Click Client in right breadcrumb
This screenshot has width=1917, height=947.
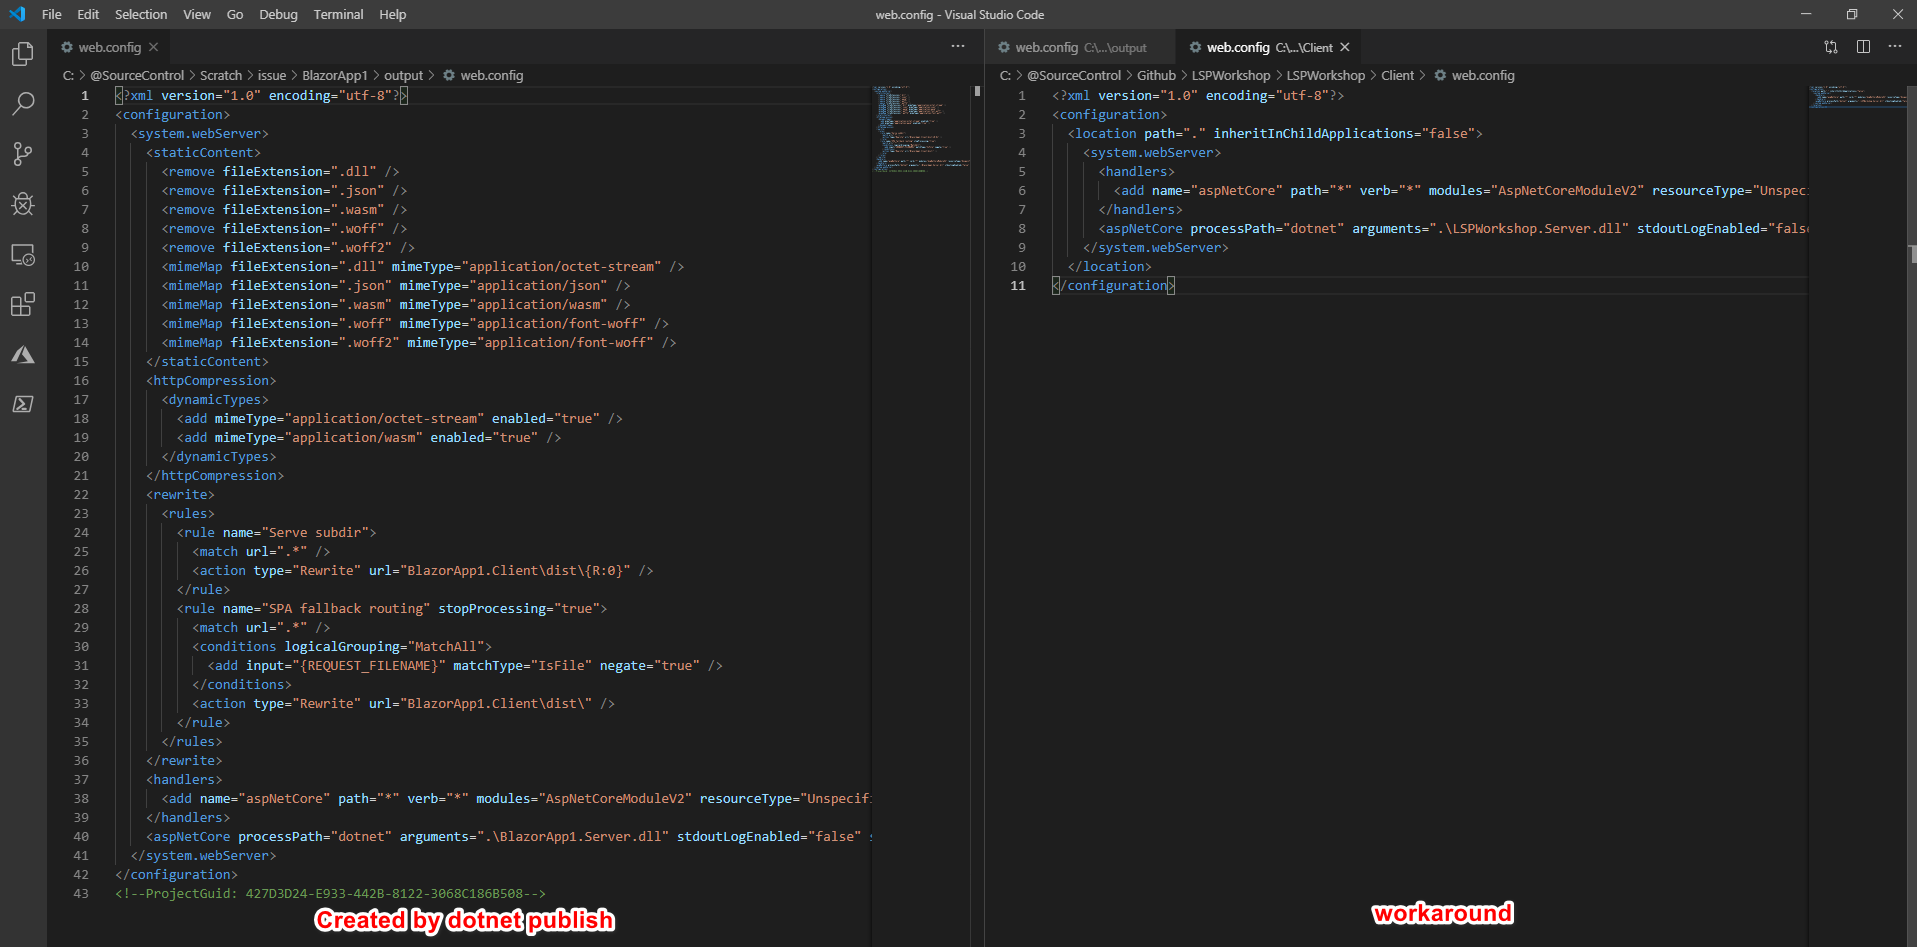tap(1397, 75)
